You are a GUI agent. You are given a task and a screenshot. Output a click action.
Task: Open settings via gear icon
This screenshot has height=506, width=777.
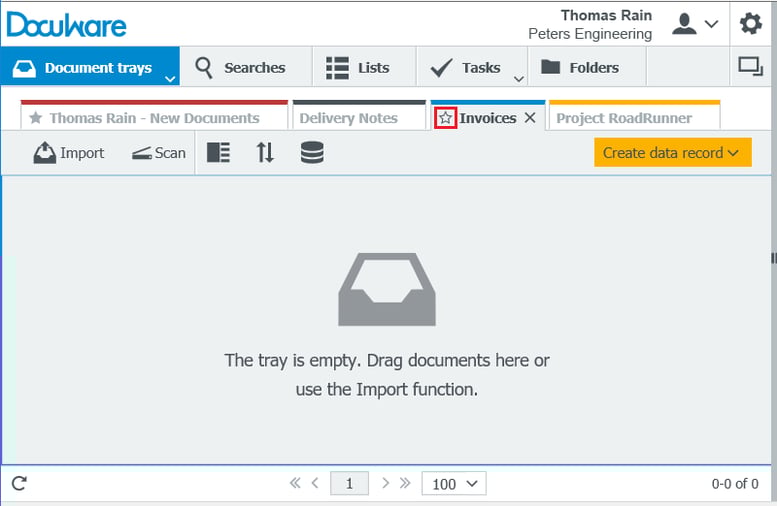[750, 24]
